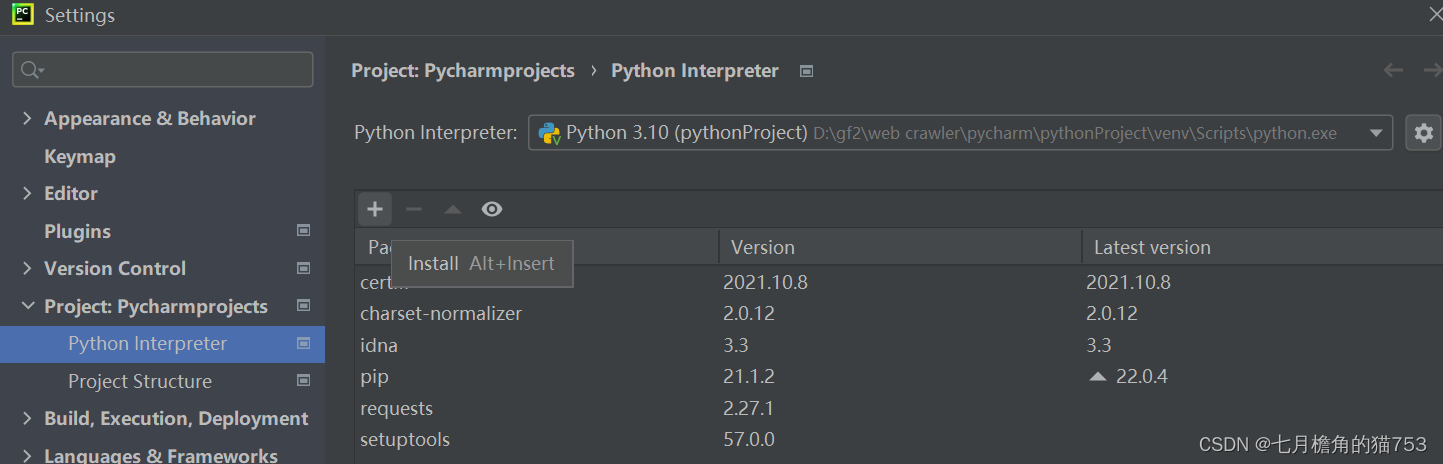Click the PyCharm logo in title bar

(x=22, y=15)
